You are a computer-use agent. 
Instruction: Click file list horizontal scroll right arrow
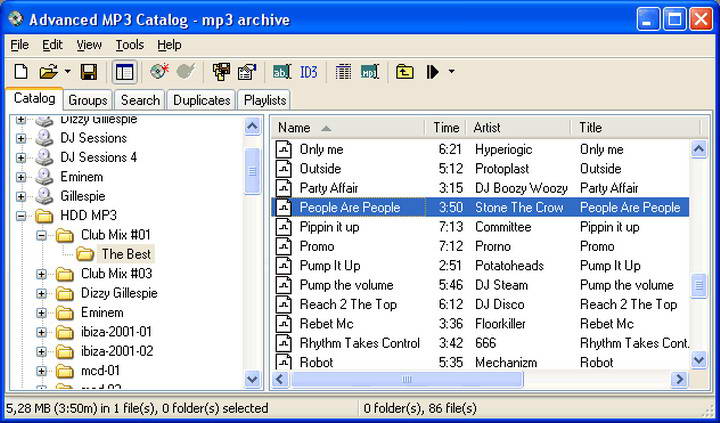click(679, 379)
